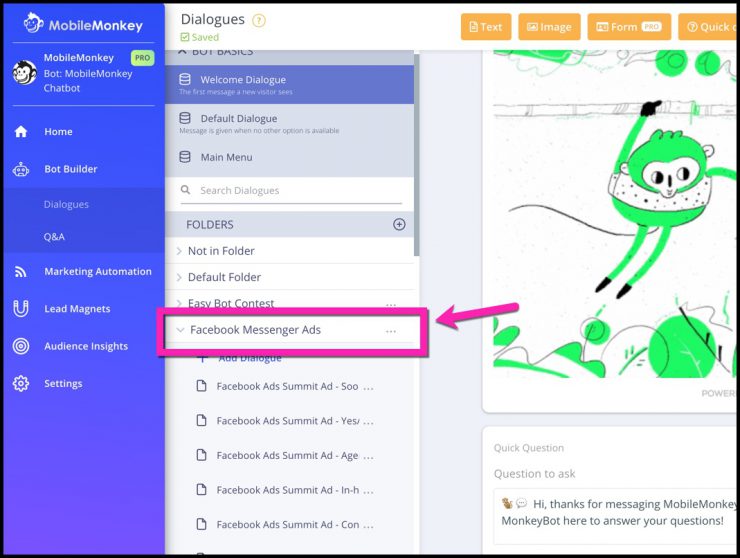Screen dimensions: 740x558
Task: Focus the Search Dialogues field
Action: pyautogui.click(x=291, y=191)
